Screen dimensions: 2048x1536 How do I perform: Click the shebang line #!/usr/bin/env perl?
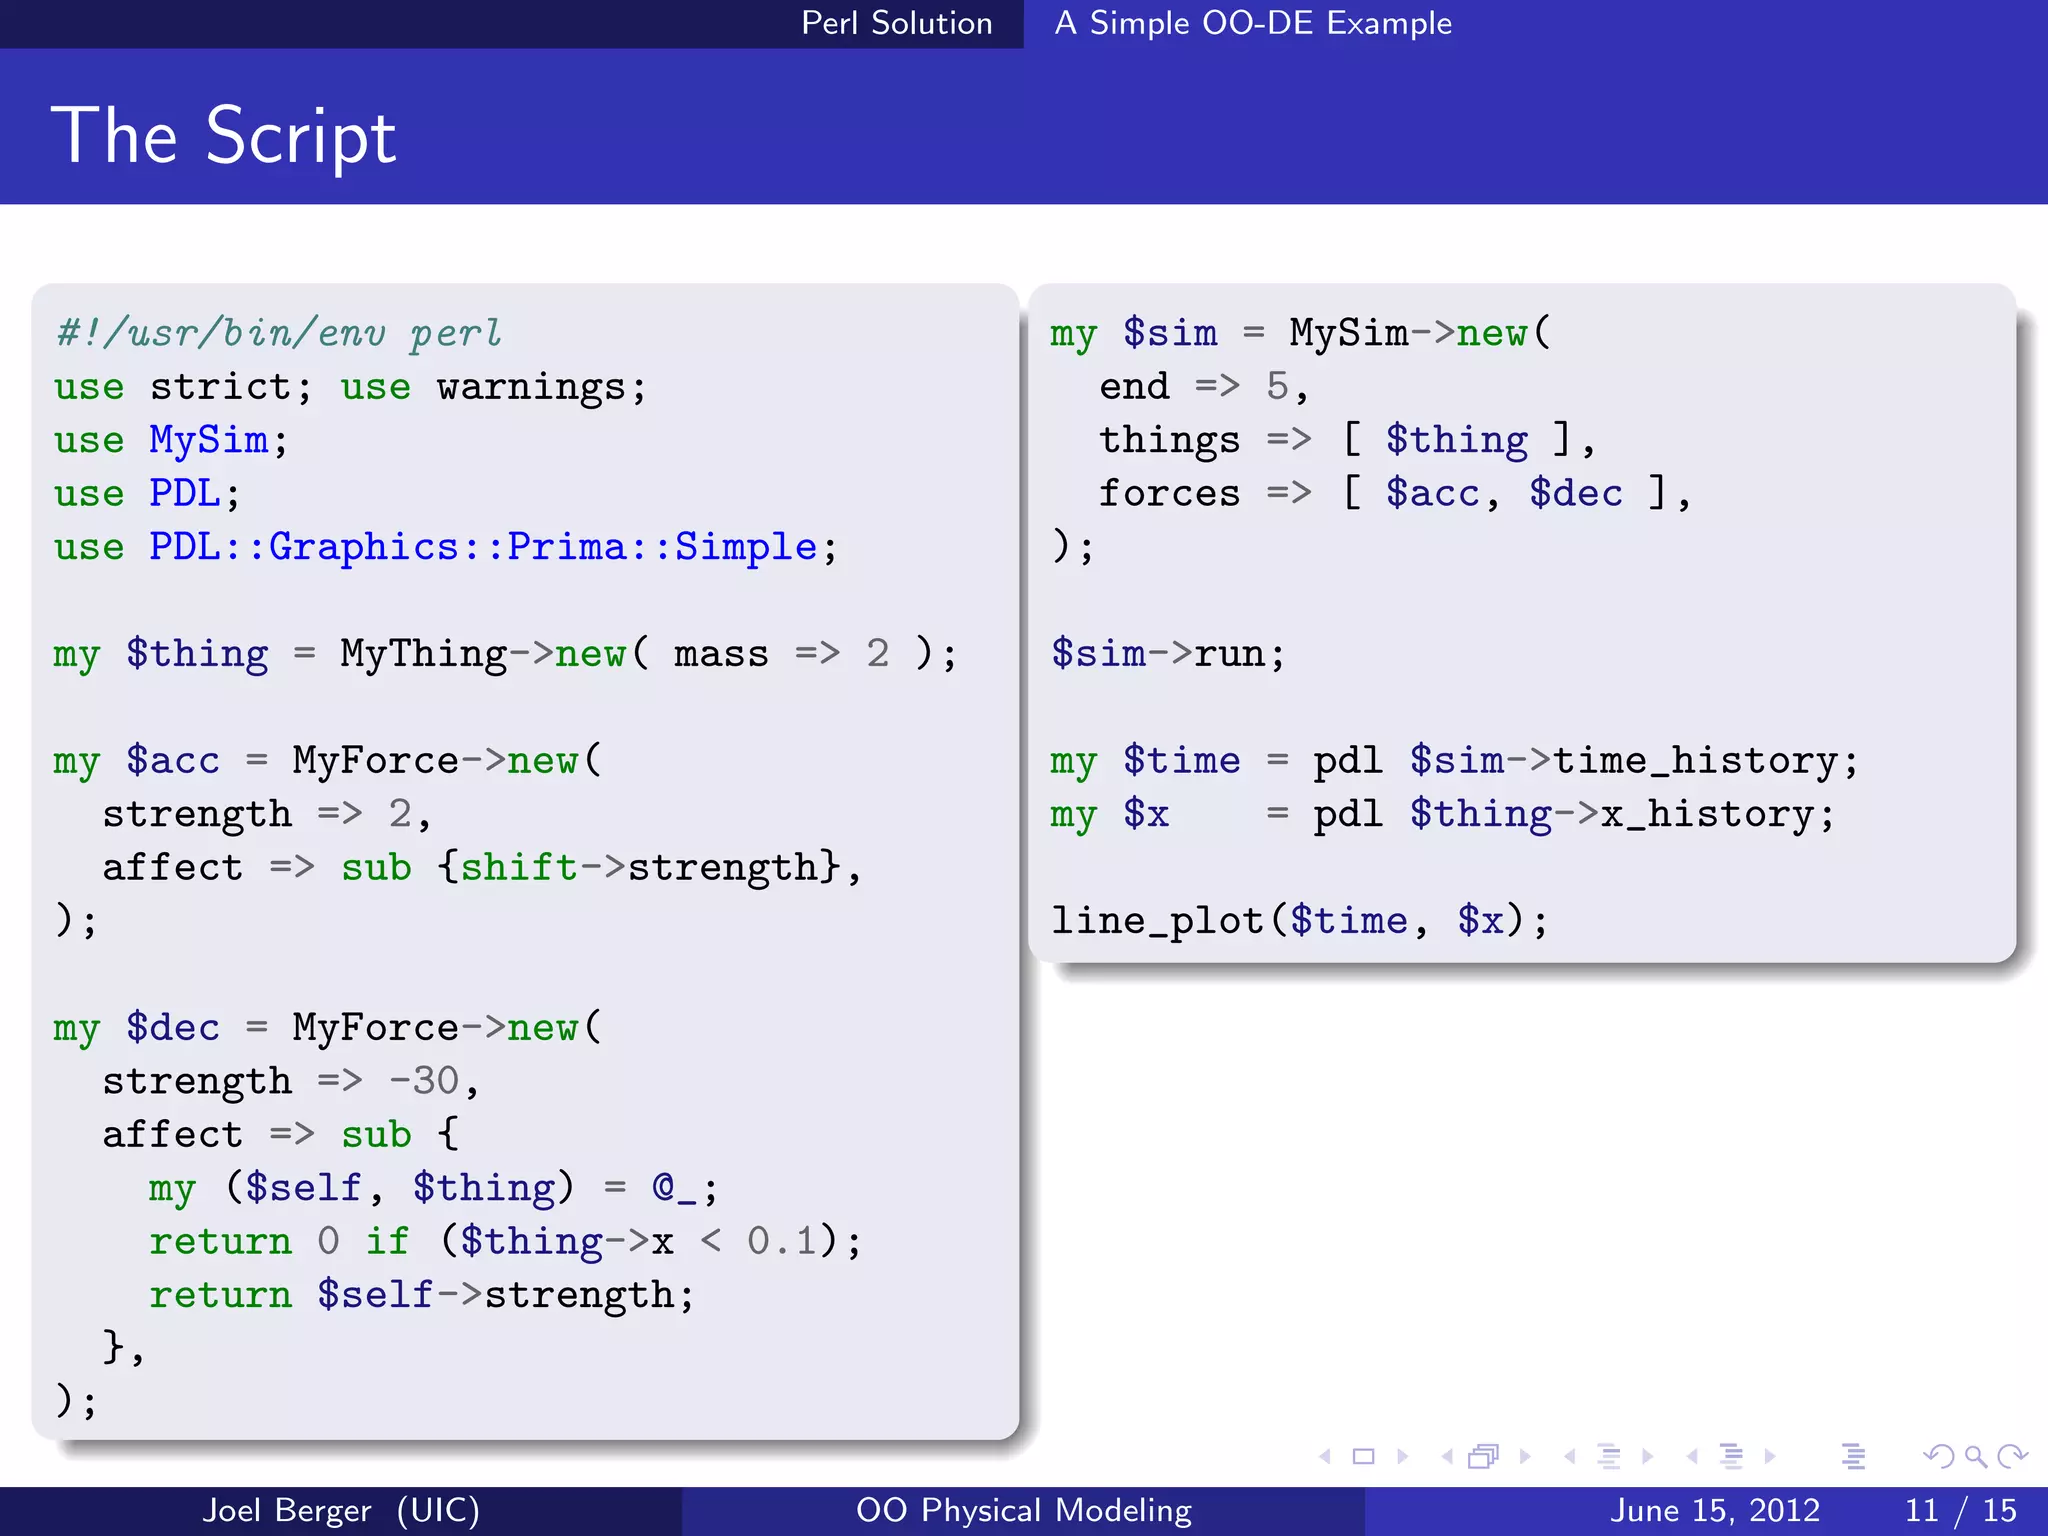point(279,333)
